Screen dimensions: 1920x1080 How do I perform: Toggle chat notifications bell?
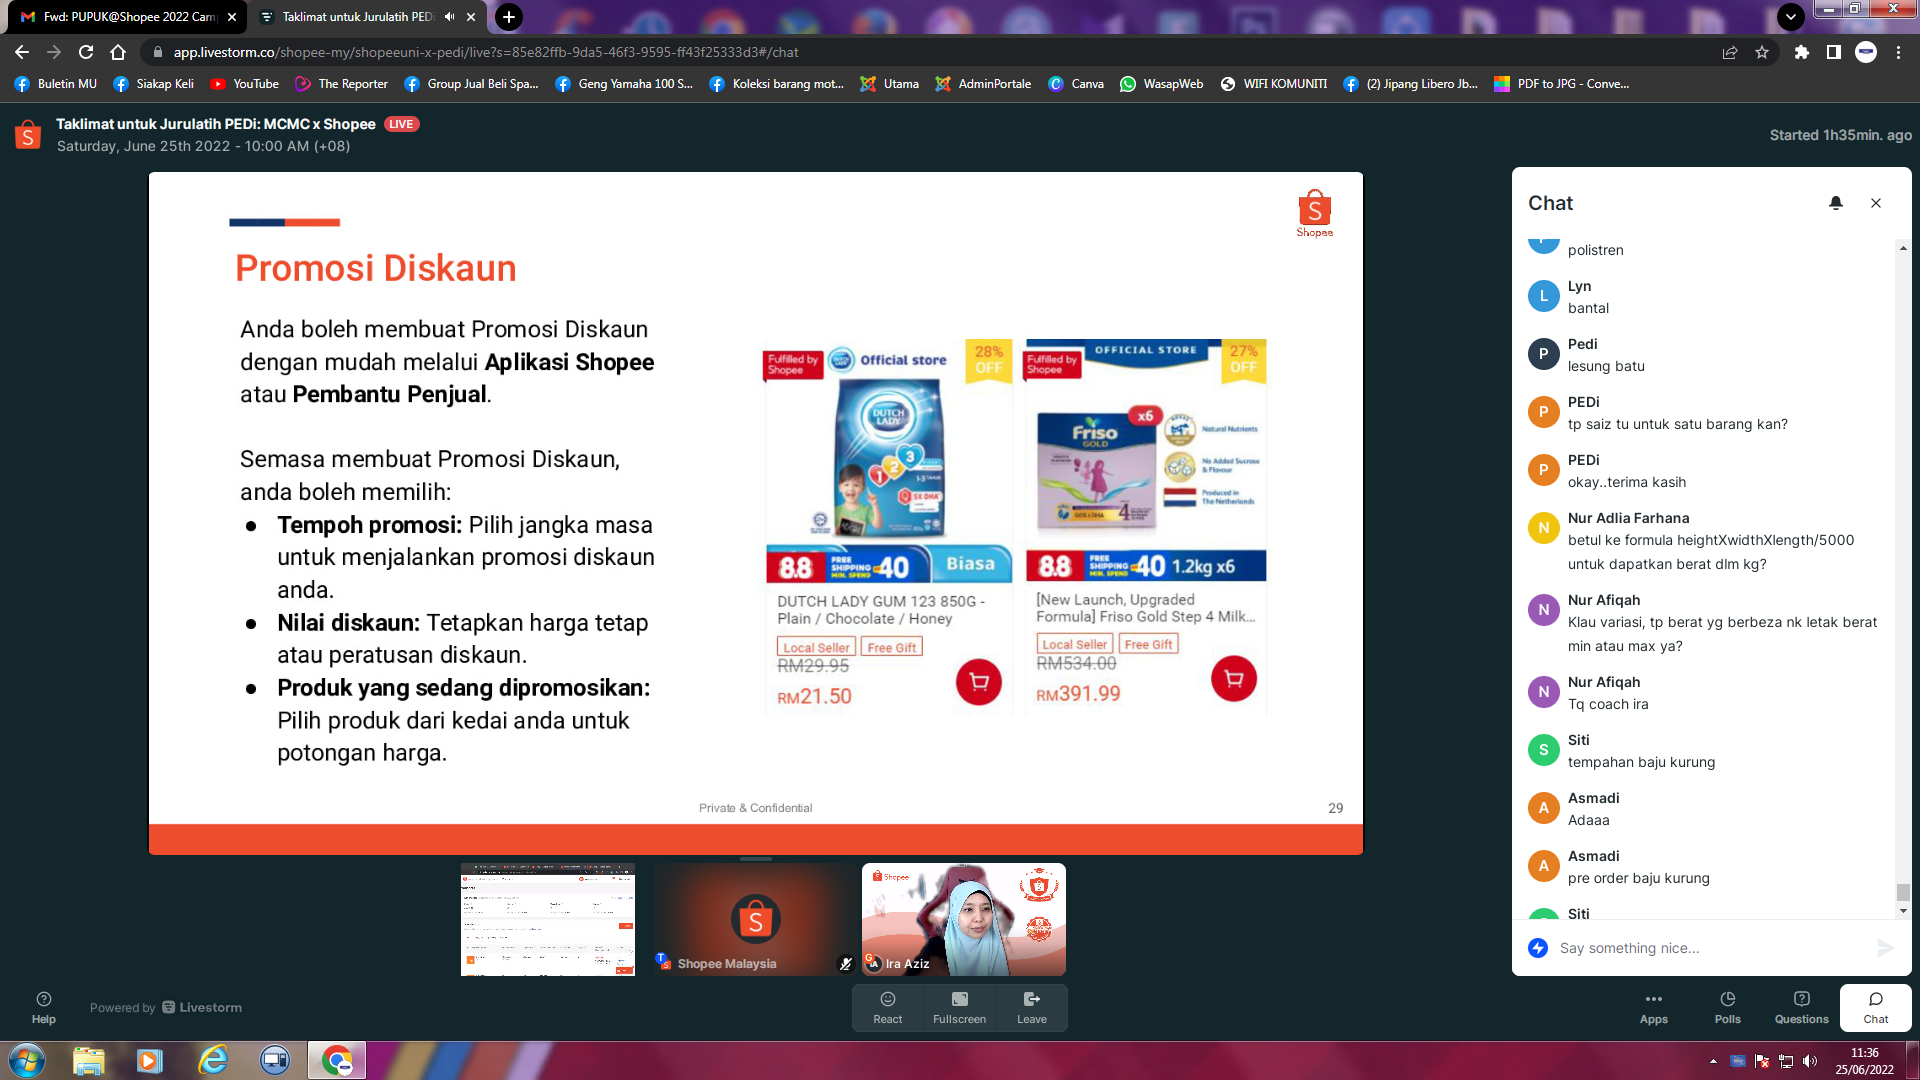tap(1836, 203)
